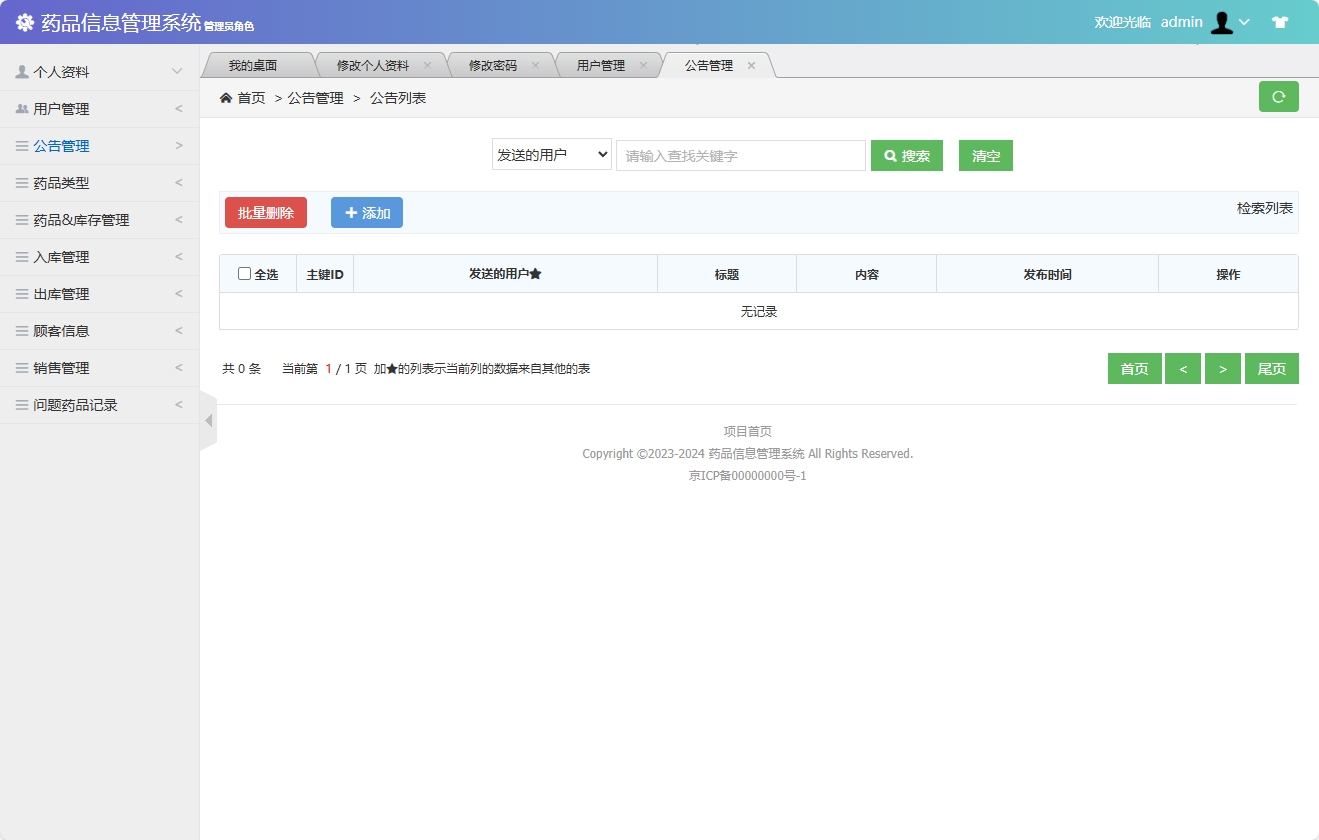Open the gift icon in the top bar
Viewport: 1319px width, 840px height.
pyautogui.click(x=1280, y=20)
